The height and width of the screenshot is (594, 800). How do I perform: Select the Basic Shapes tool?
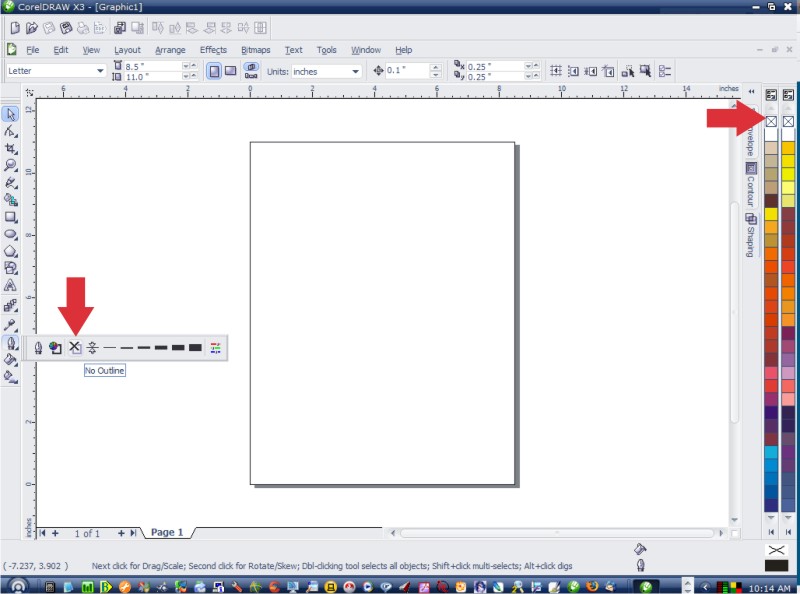coord(10,268)
